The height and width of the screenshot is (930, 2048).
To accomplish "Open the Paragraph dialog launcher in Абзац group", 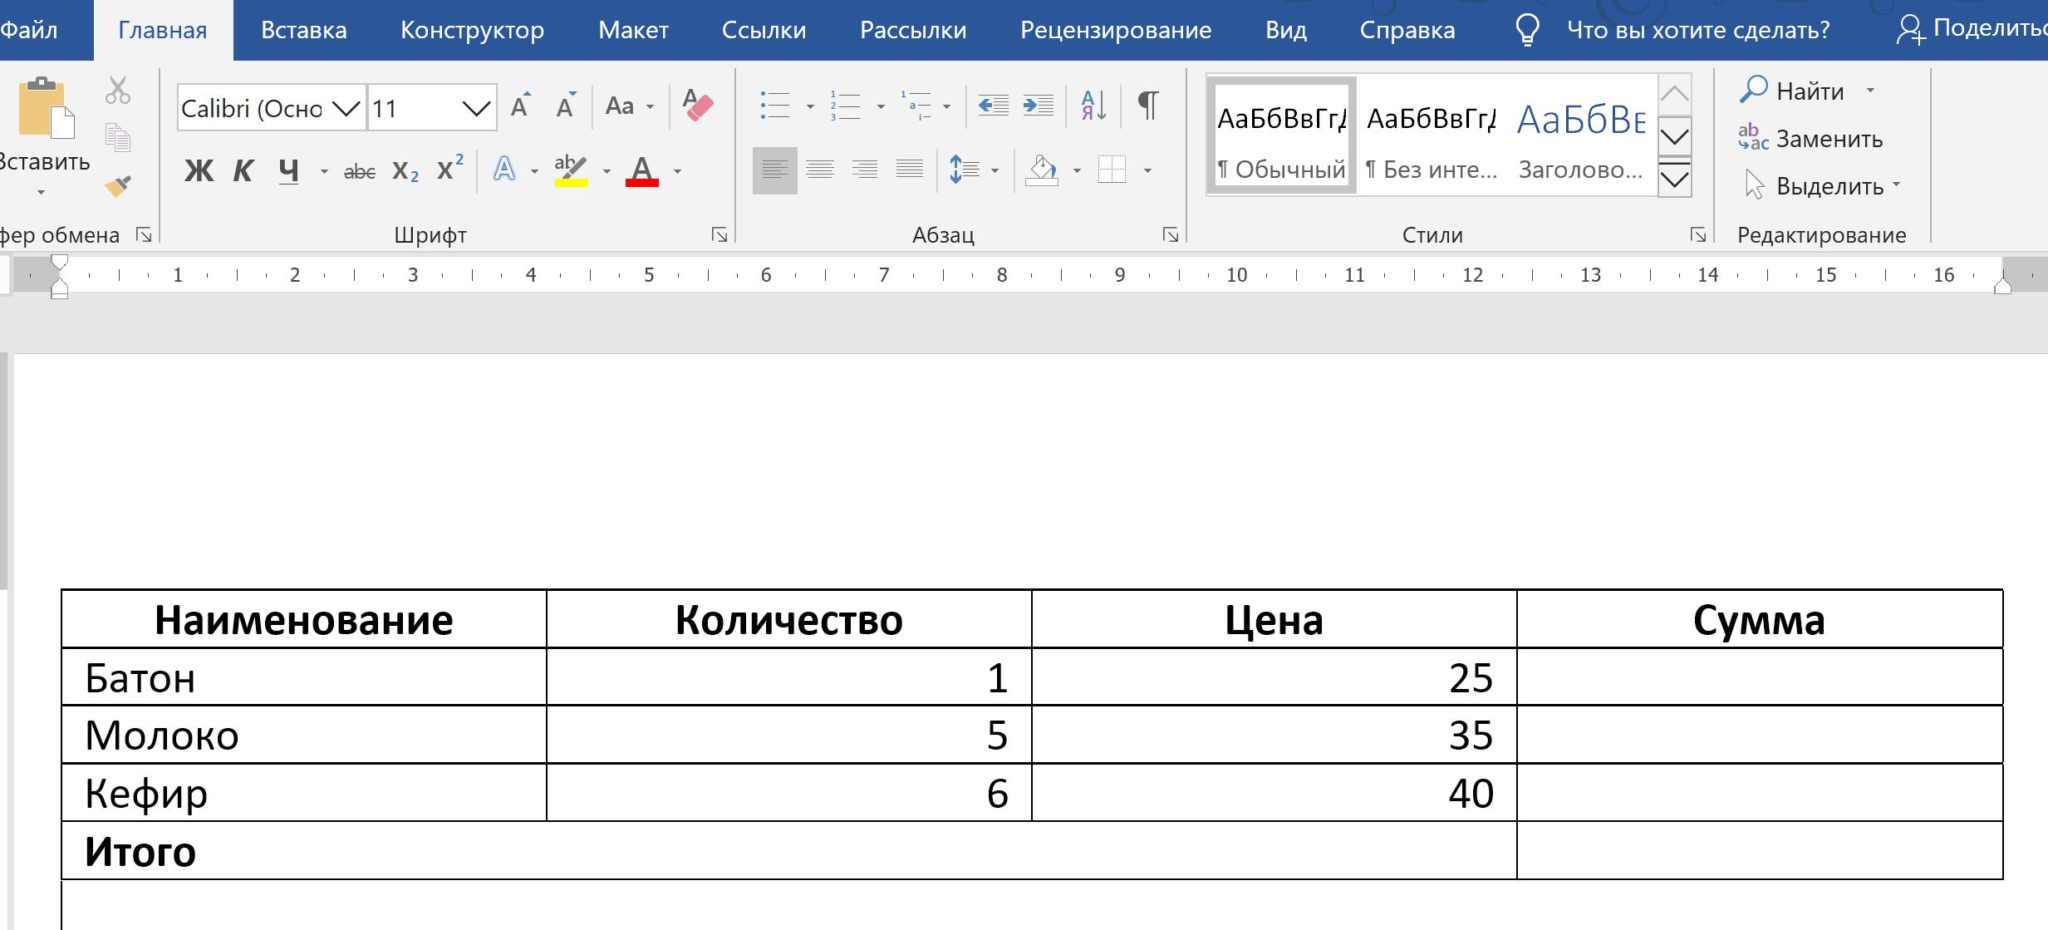I will 1170,235.
